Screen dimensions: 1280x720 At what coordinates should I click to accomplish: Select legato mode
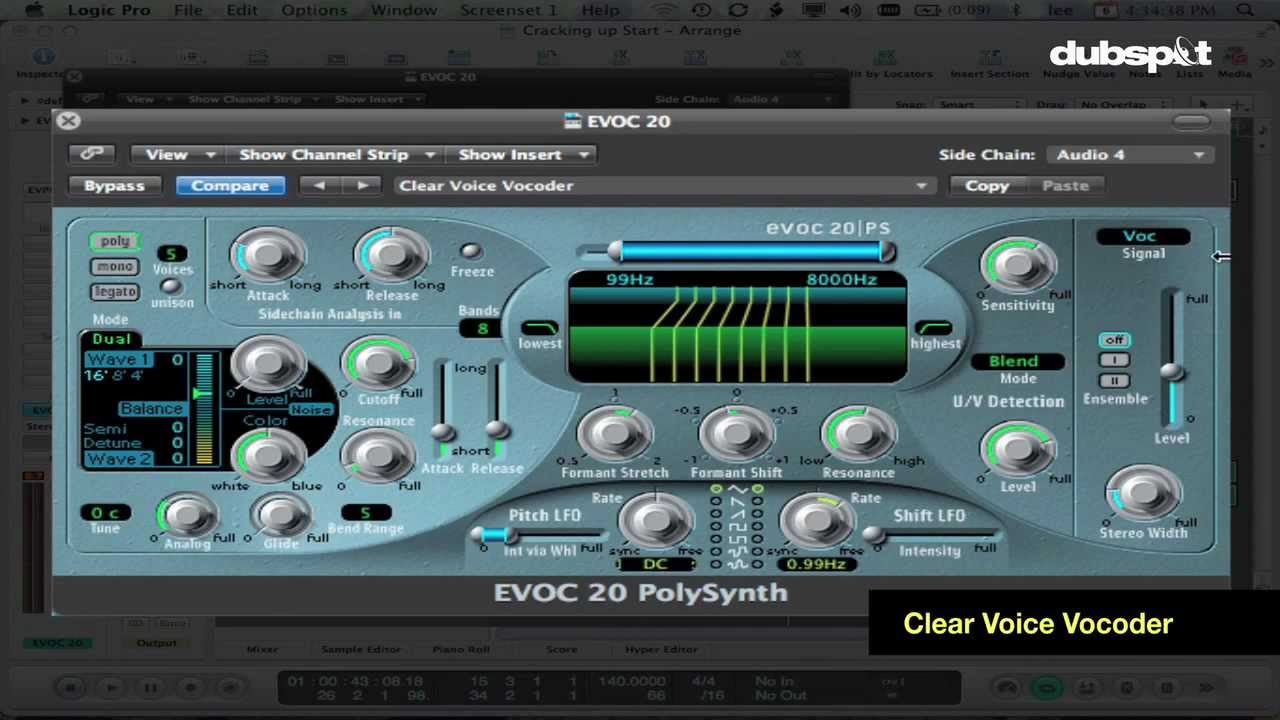pos(115,292)
